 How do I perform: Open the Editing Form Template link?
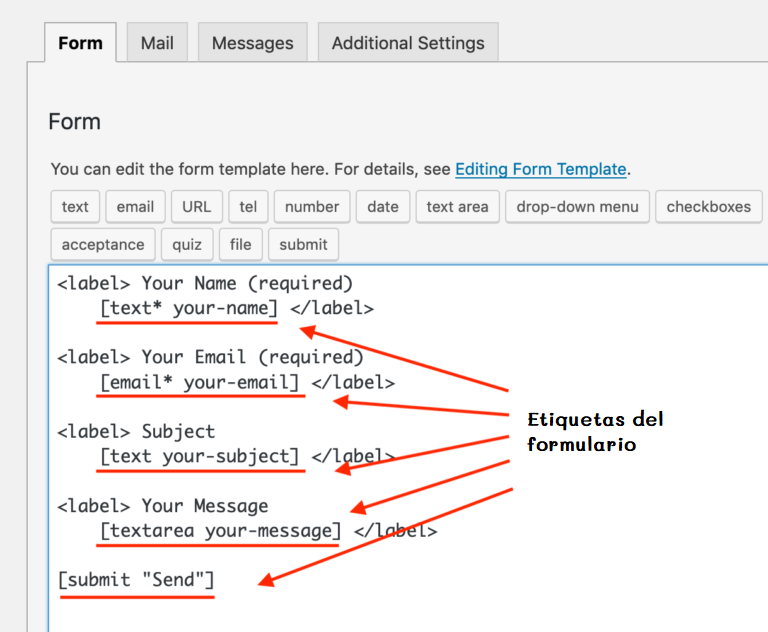click(x=540, y=169)
